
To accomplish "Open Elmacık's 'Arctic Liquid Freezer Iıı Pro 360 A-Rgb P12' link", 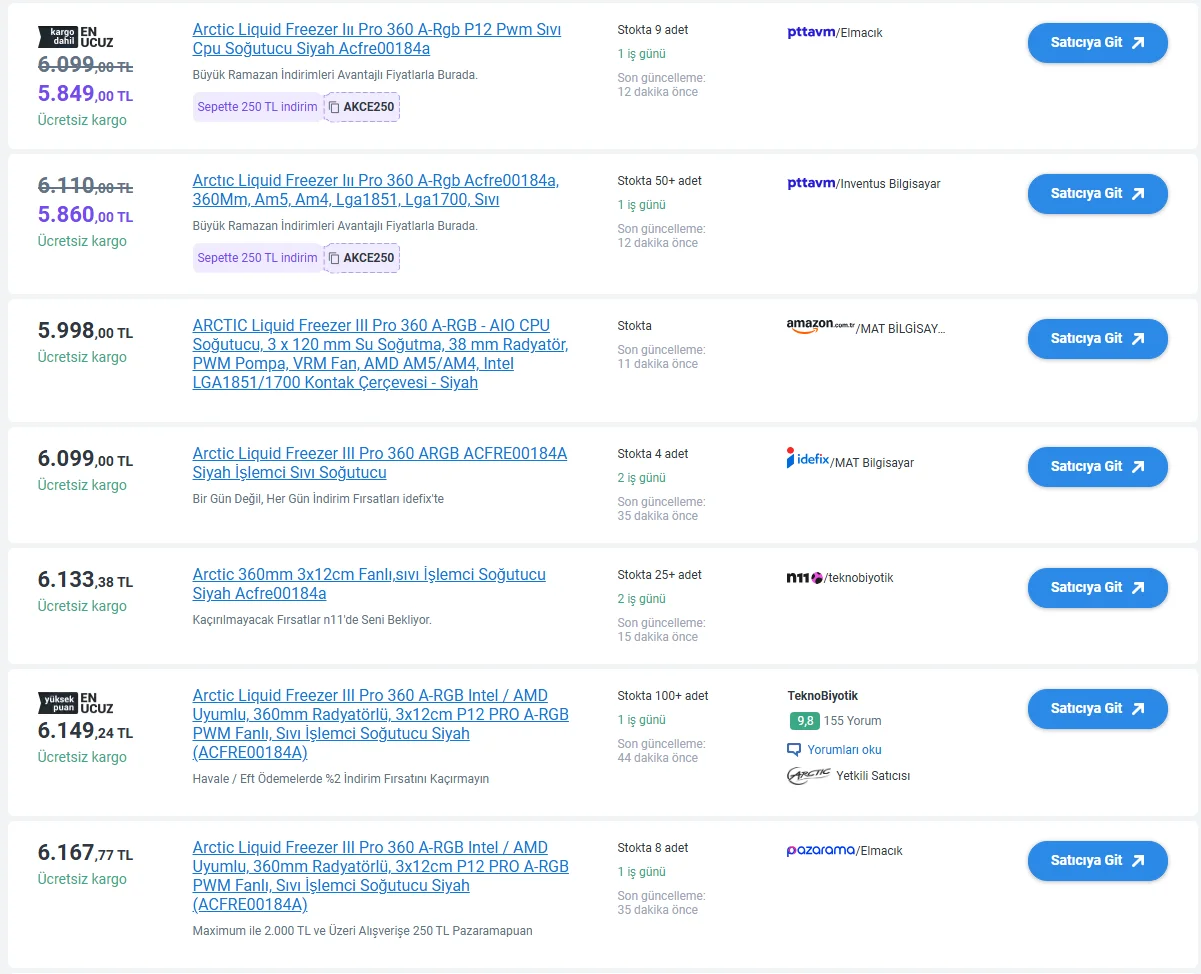I will pos(377,39).
